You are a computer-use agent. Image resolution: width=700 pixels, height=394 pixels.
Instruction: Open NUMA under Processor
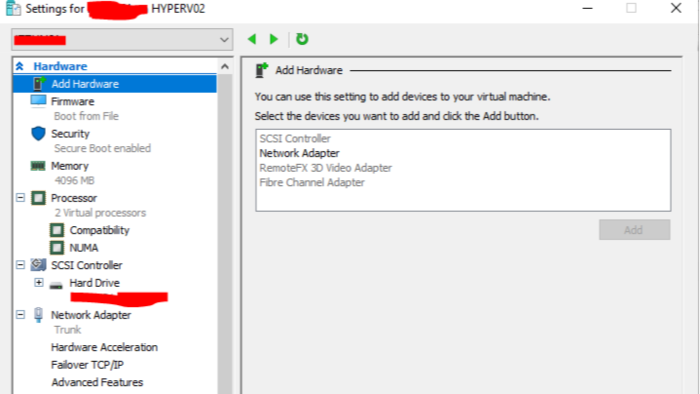click(84, 248)
